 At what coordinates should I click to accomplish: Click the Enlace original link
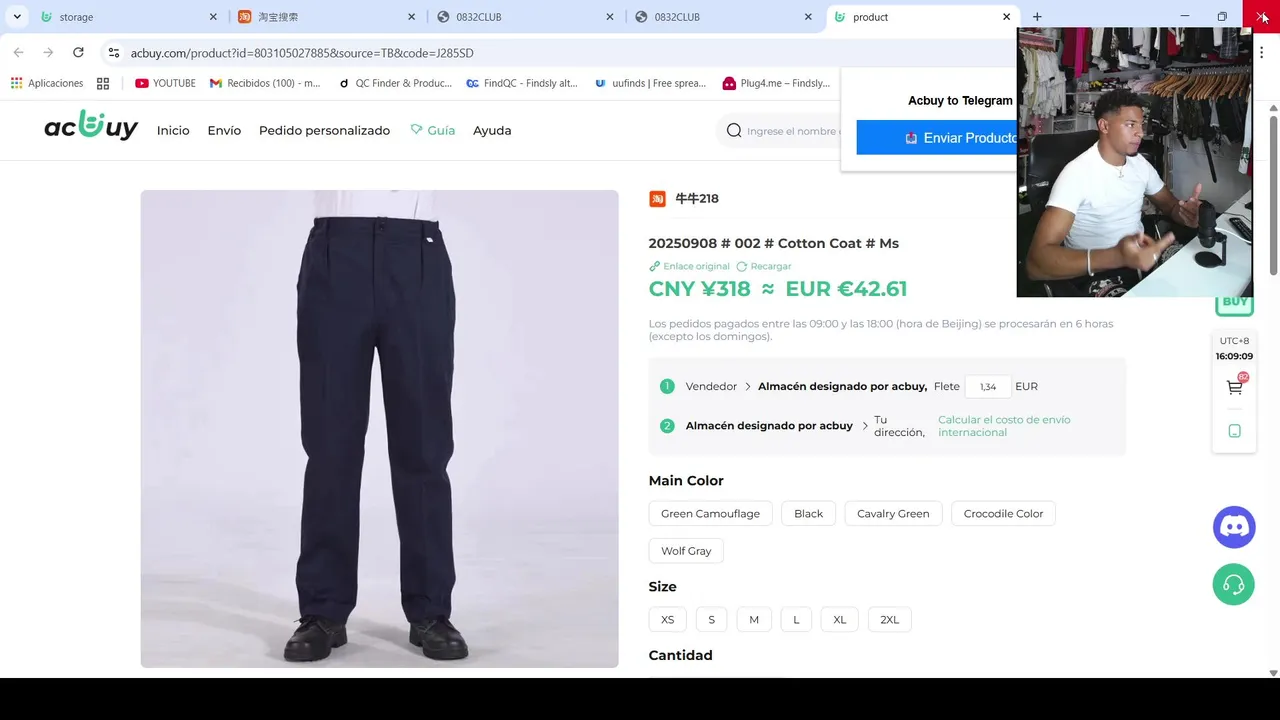click(690, 266)
